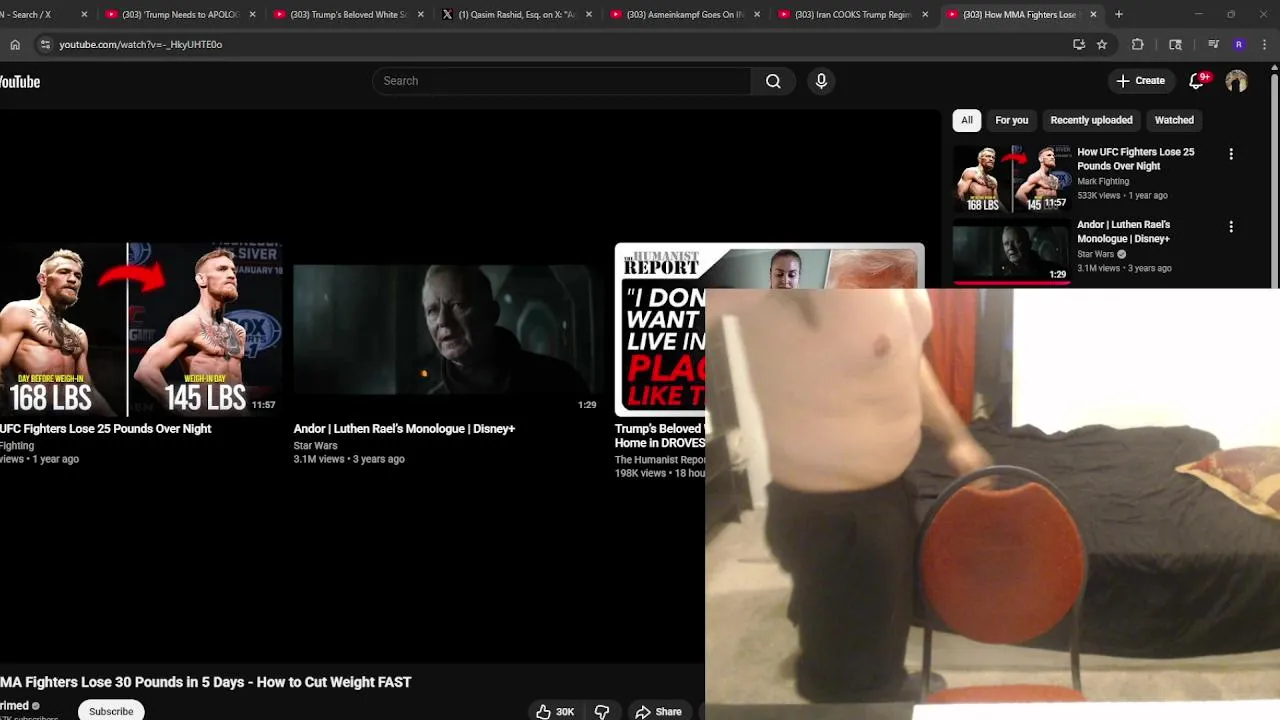Open sidebar title How UFC Fighters Lose 25 Pounds
The width and height of the screenshot is (1280, 720).
pos(1135,159)
